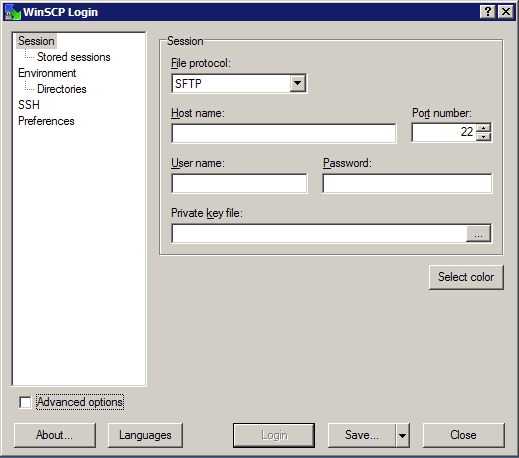
Task: Focus the Host name input field
Action: (284, 133)
